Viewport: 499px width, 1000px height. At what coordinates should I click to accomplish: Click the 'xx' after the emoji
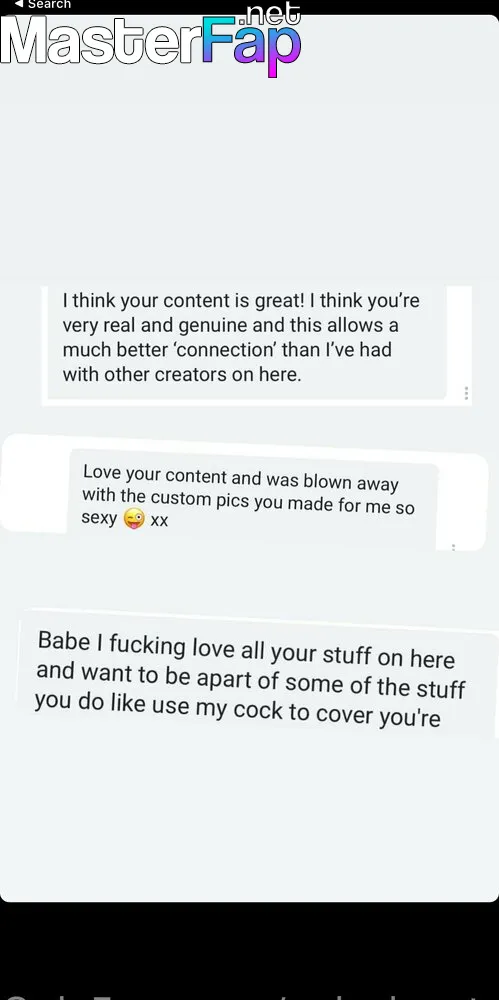coord(159,520)
